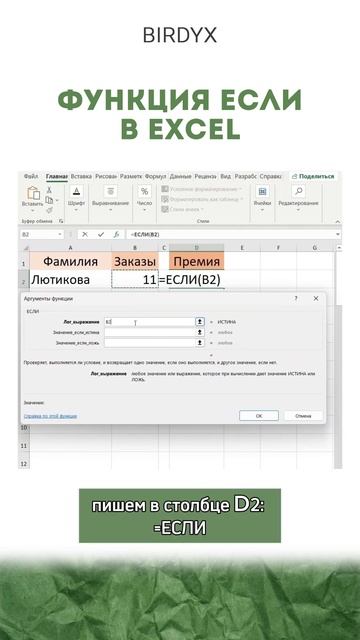Viewport: 360px width, 640px height.
Task: Select column E header
Action: pyautogui.click(x=242, y=248)
